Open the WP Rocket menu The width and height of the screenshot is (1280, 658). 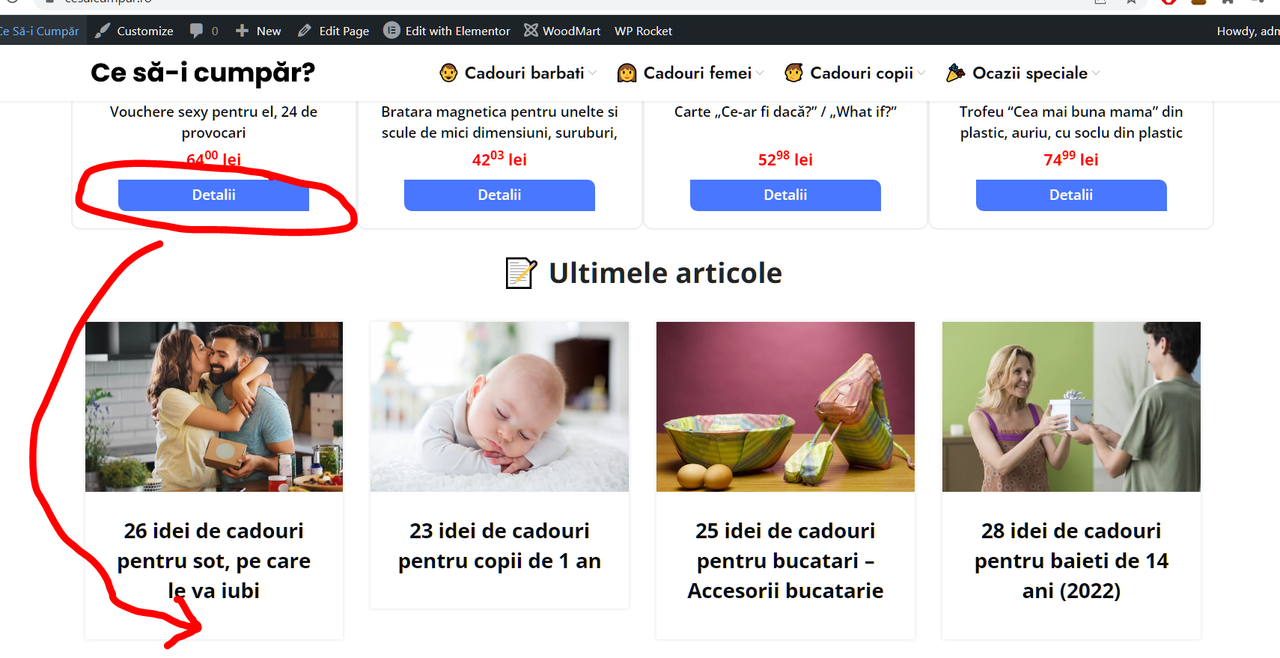(x=643, y=31)
